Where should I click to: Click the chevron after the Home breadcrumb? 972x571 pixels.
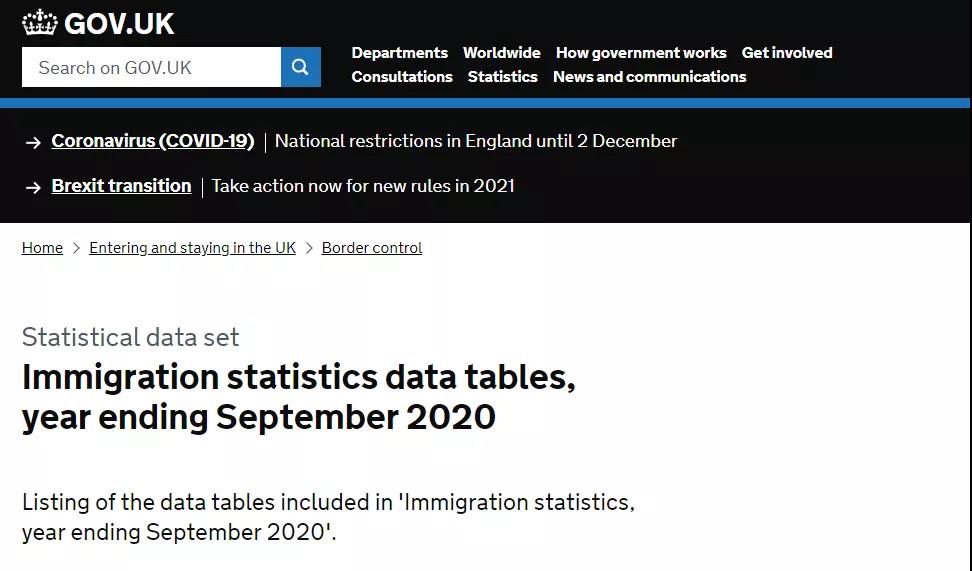click(76, 248)
